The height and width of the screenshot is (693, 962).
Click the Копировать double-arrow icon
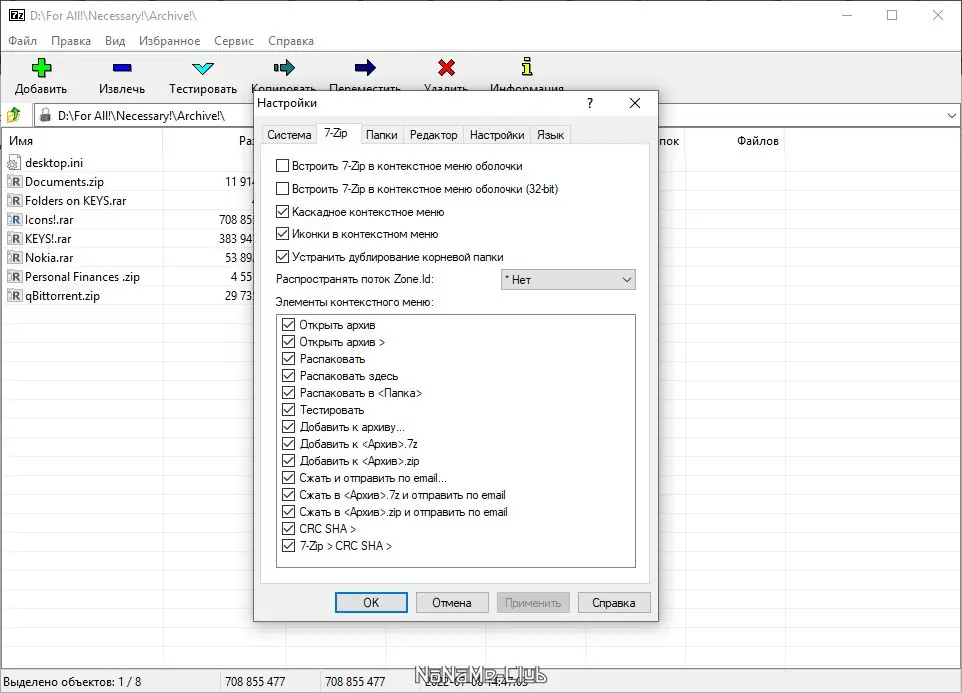(284, 67)
